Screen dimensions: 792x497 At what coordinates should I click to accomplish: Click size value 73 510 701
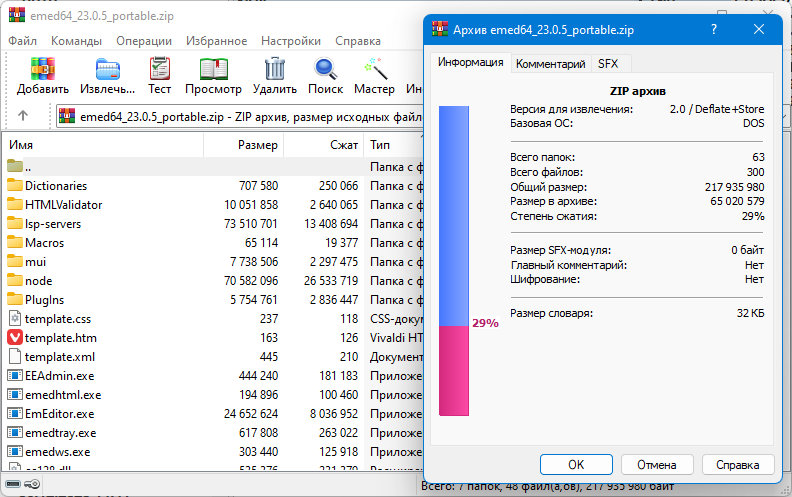[x=251, y=223]
